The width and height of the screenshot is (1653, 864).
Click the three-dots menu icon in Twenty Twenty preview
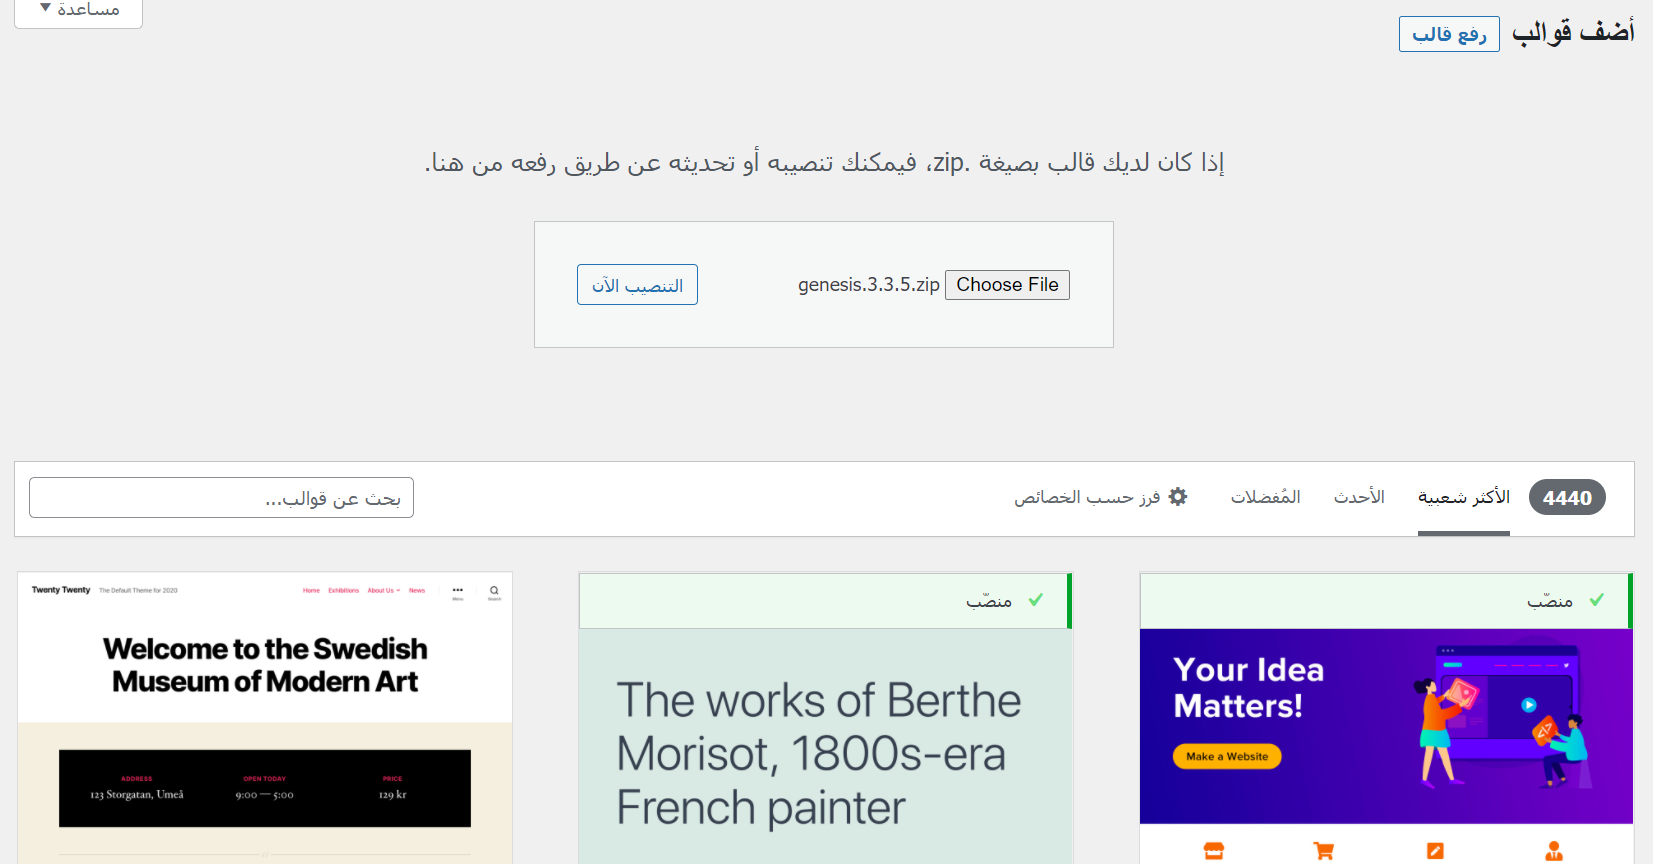tap(458, 591)
